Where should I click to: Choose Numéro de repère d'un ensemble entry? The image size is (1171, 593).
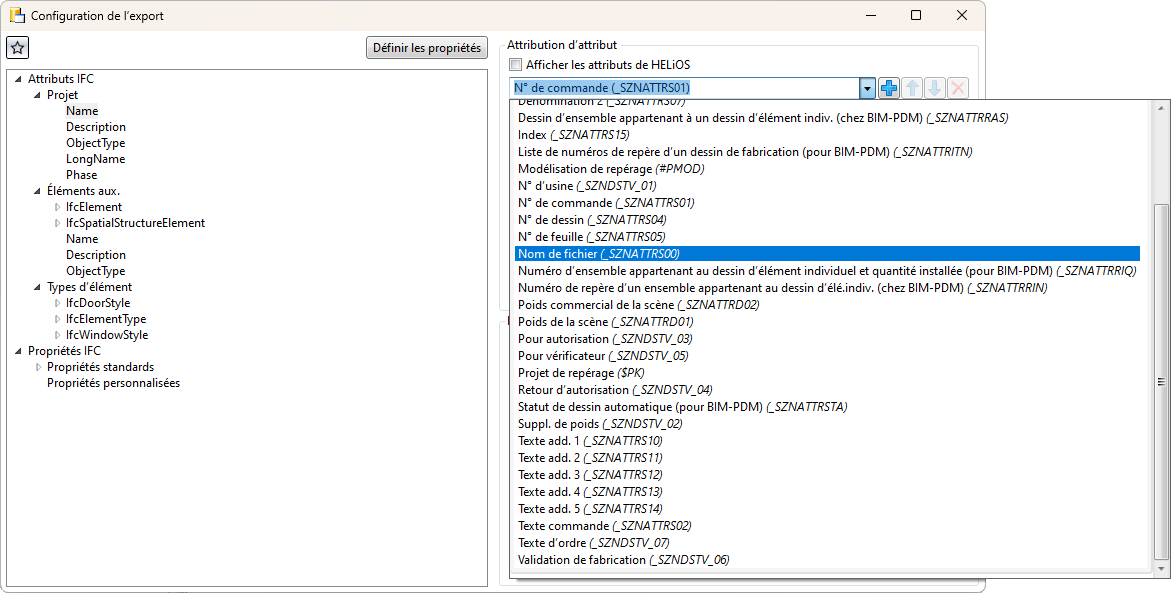(783, 288)
